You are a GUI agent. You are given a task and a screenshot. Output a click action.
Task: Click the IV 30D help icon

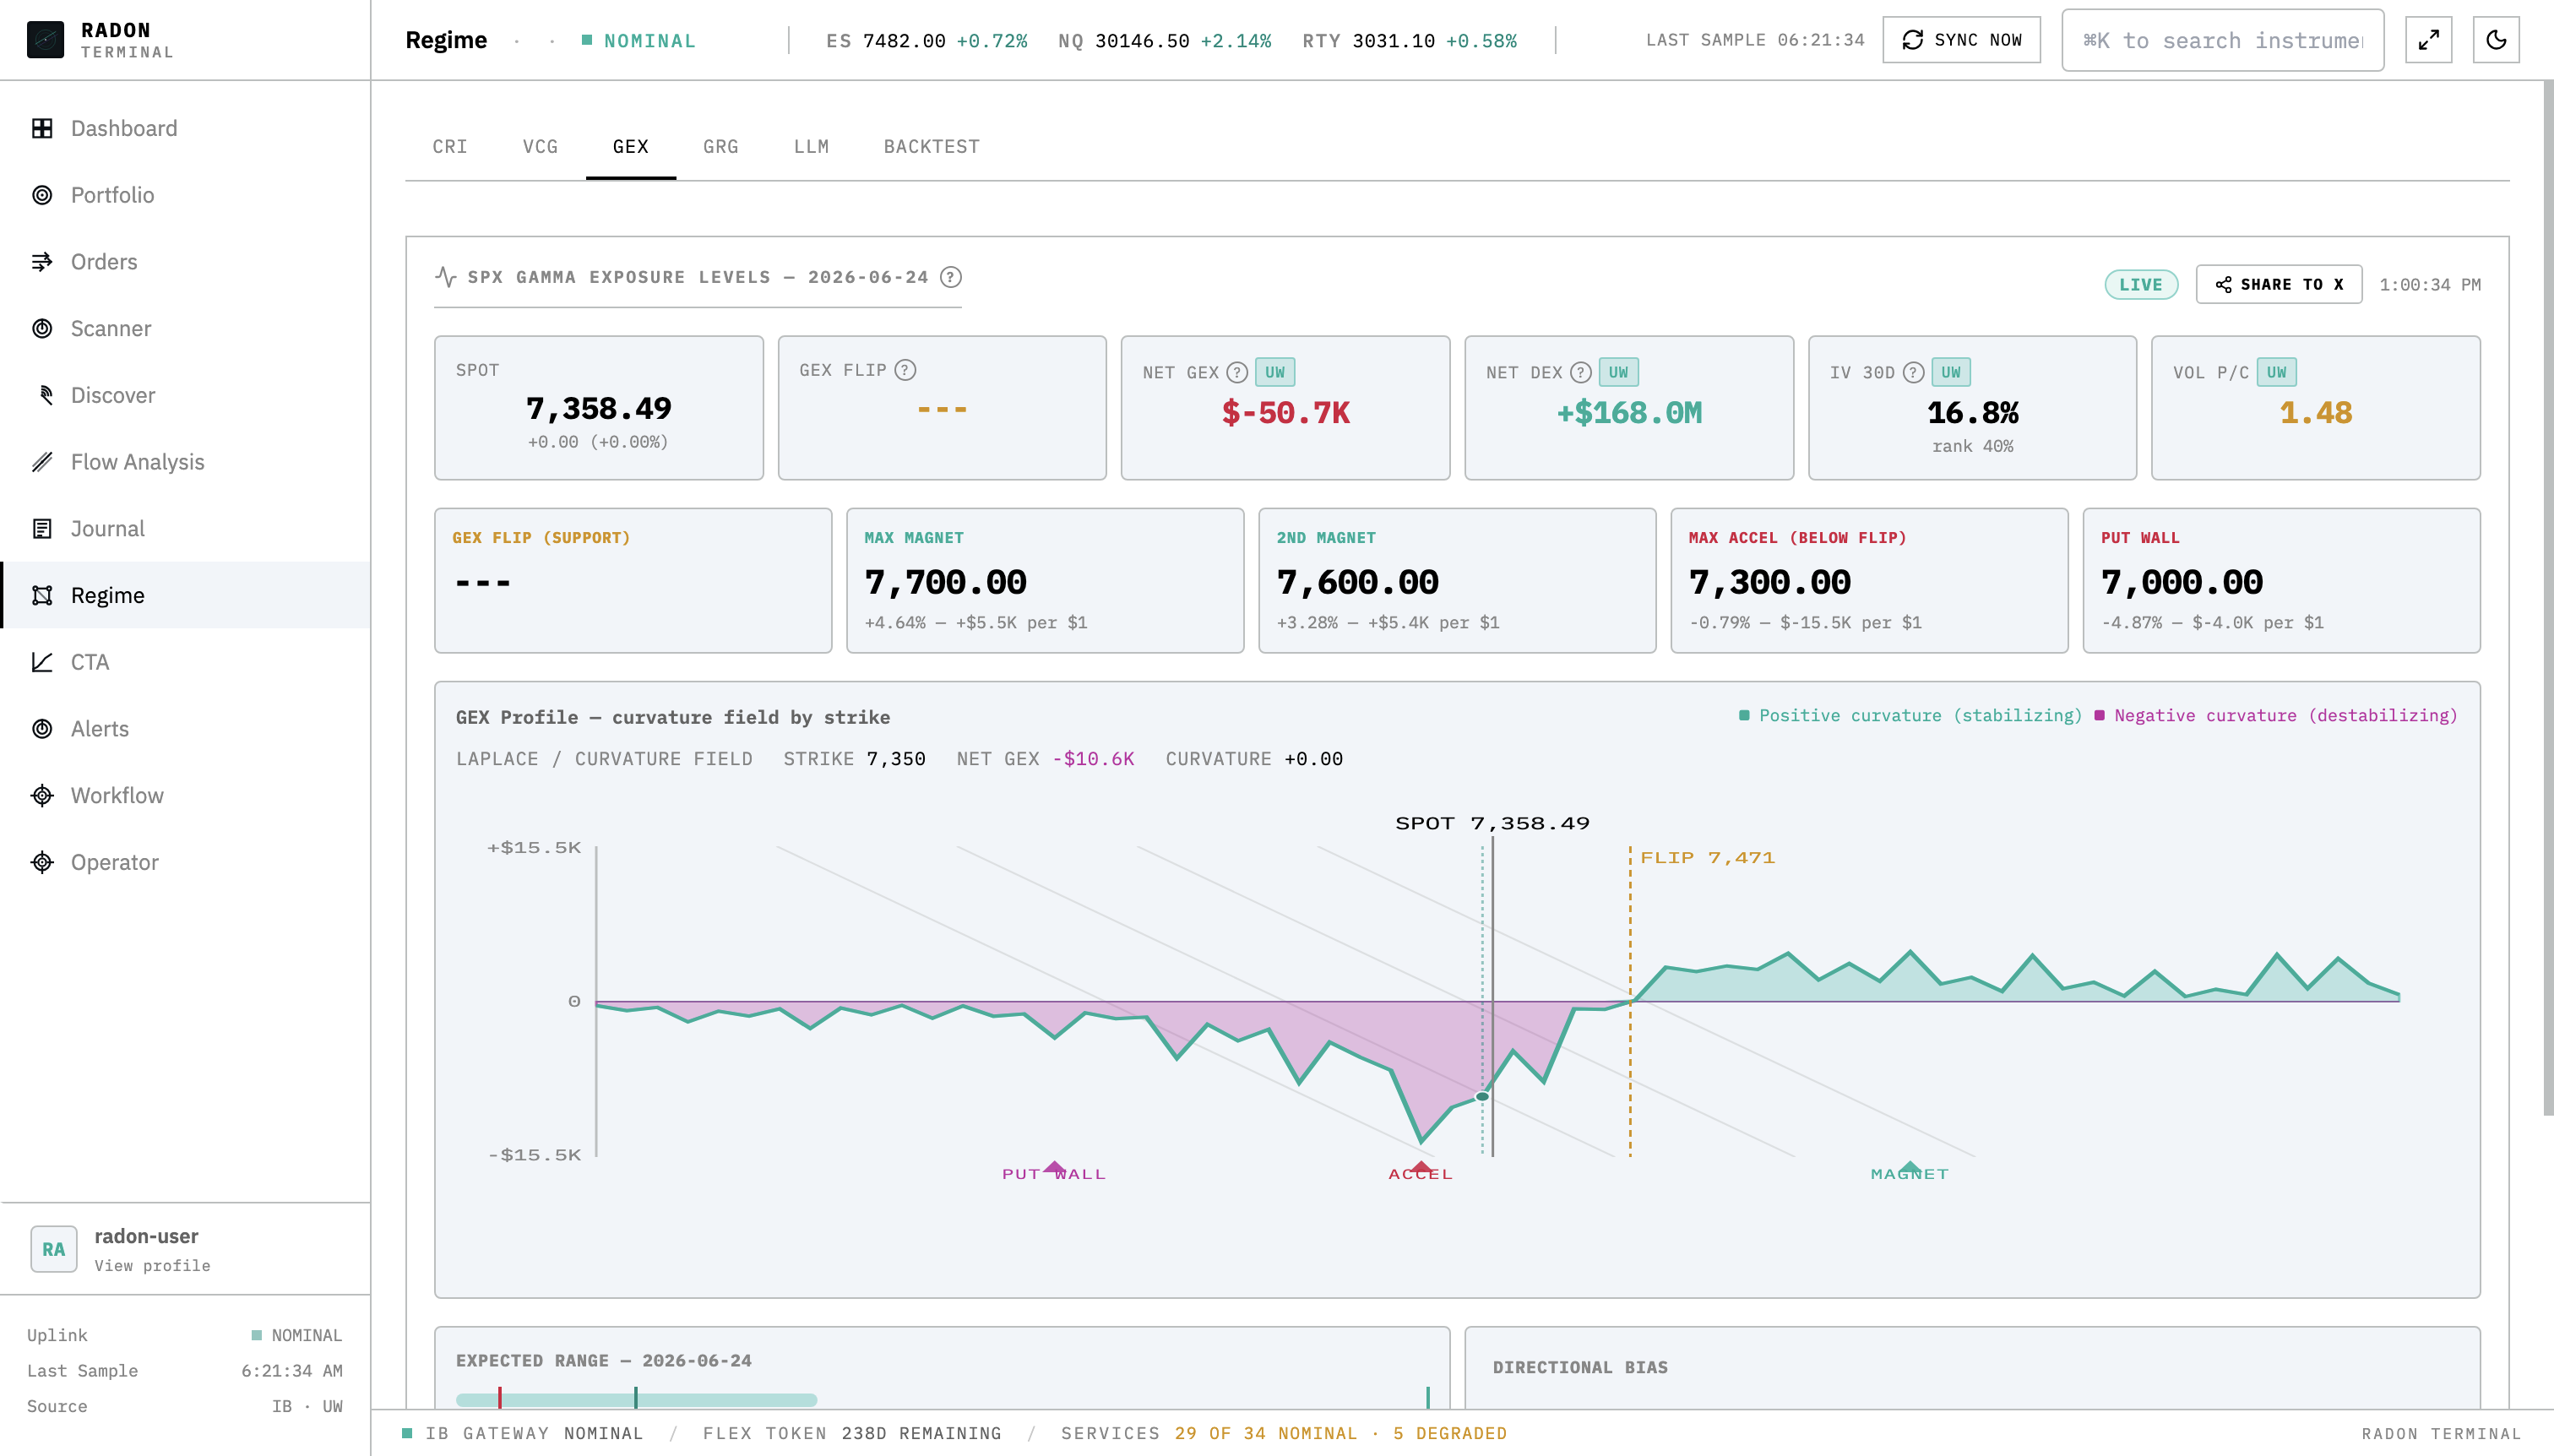[x=1913, y=372]
